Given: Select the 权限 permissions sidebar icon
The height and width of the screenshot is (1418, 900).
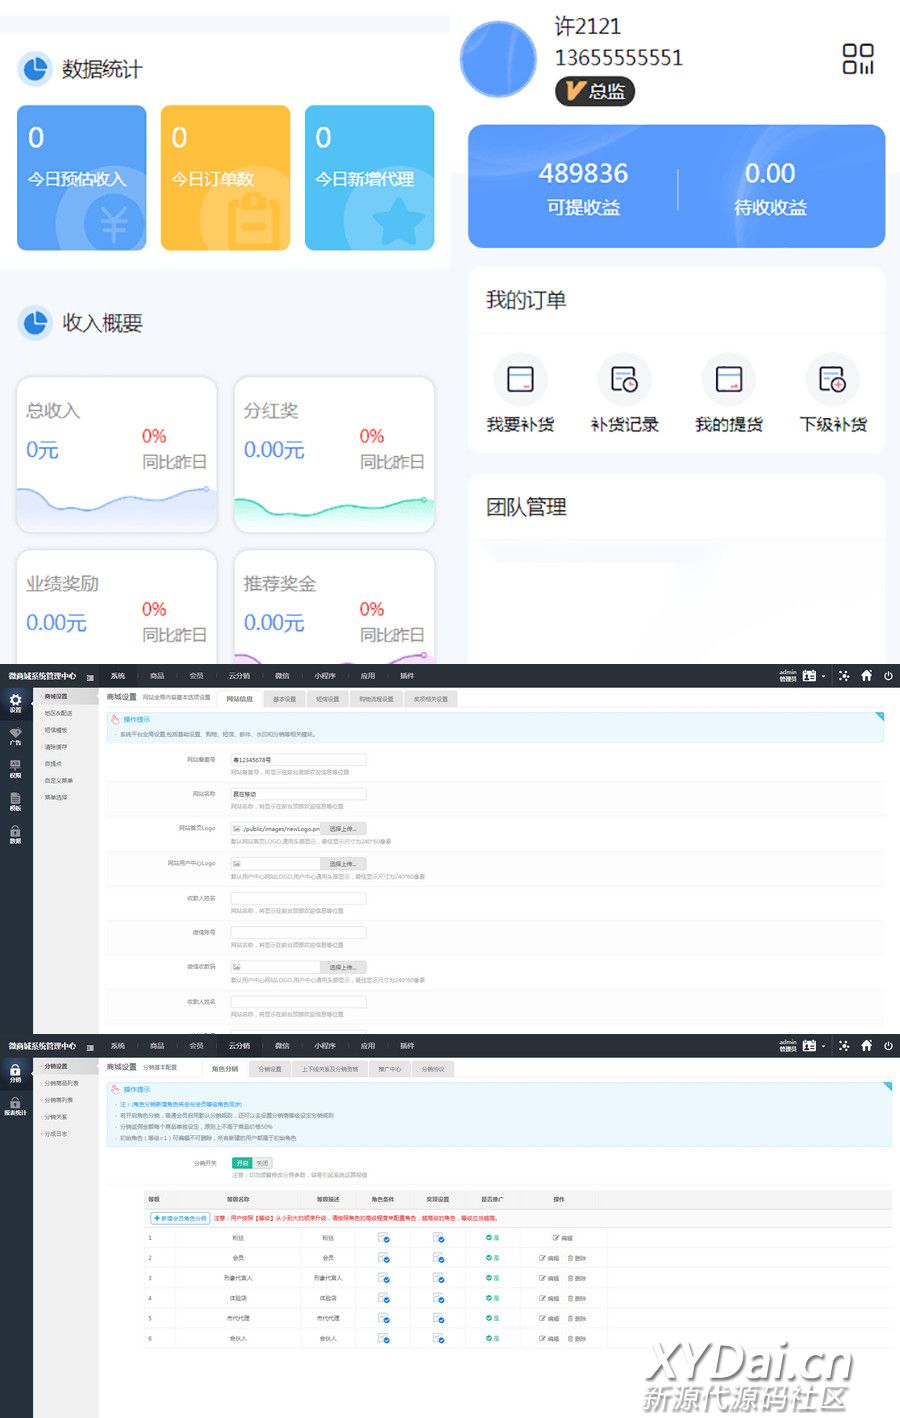Looking at the screenshot, I should click(15, 768).
